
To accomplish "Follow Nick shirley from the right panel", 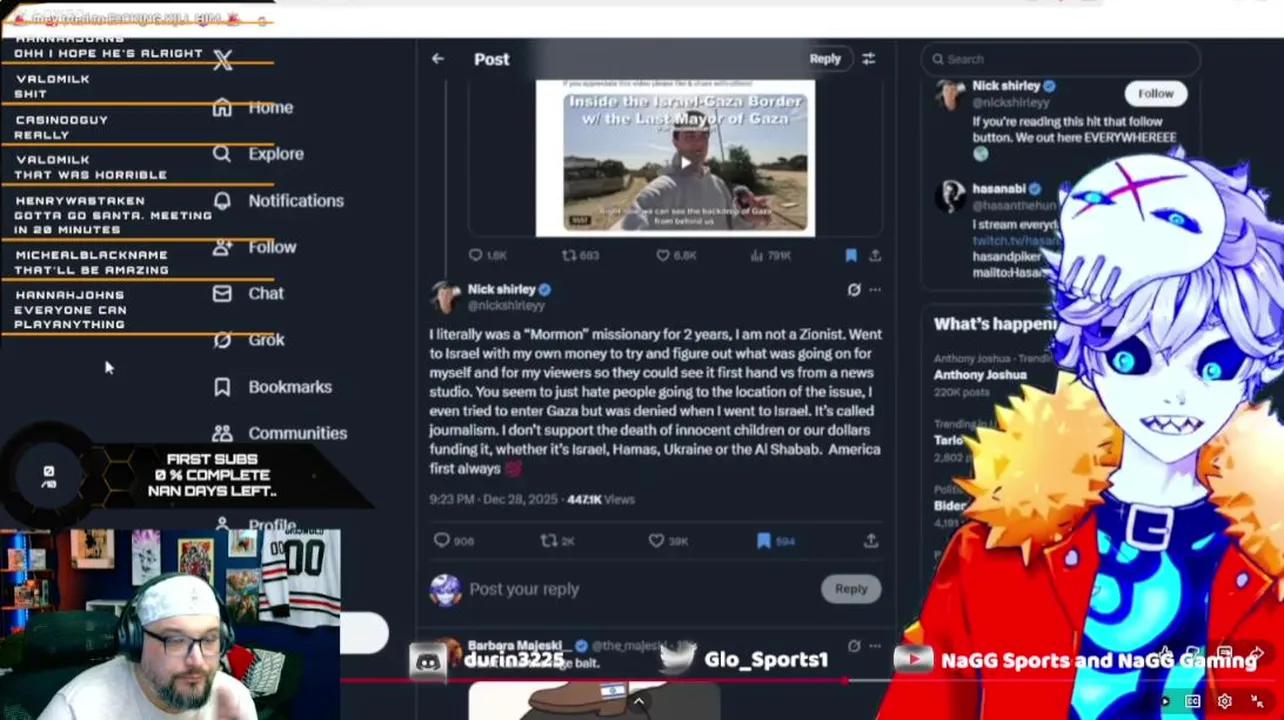I will pos(1155,94).
